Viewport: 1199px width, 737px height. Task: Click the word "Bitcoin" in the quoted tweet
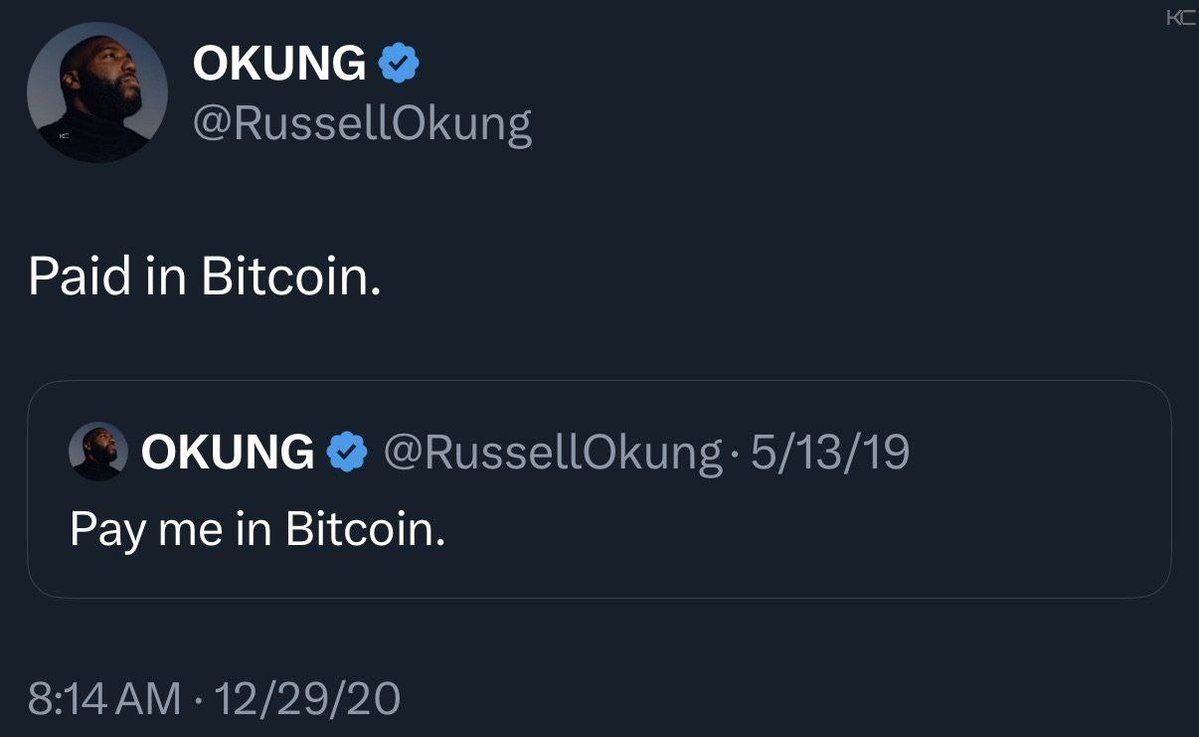364,527
